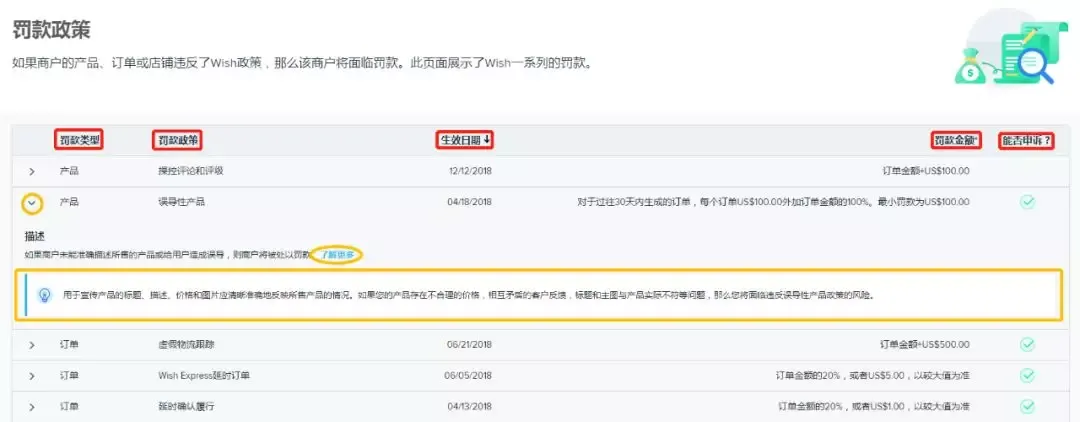
Task: Expand the 虚假物流跟踪 row chevron
Action: click(32, 345)
